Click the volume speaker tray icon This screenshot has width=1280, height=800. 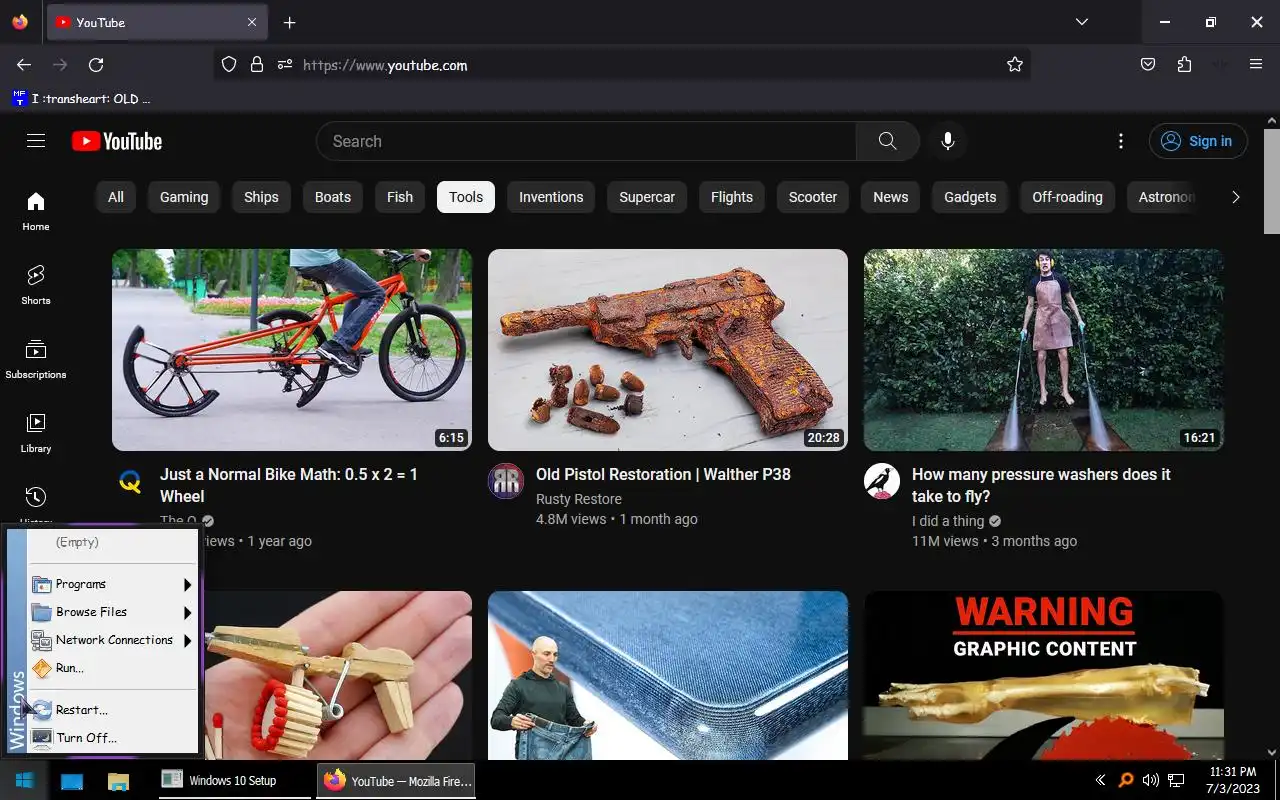[1150, 780]
